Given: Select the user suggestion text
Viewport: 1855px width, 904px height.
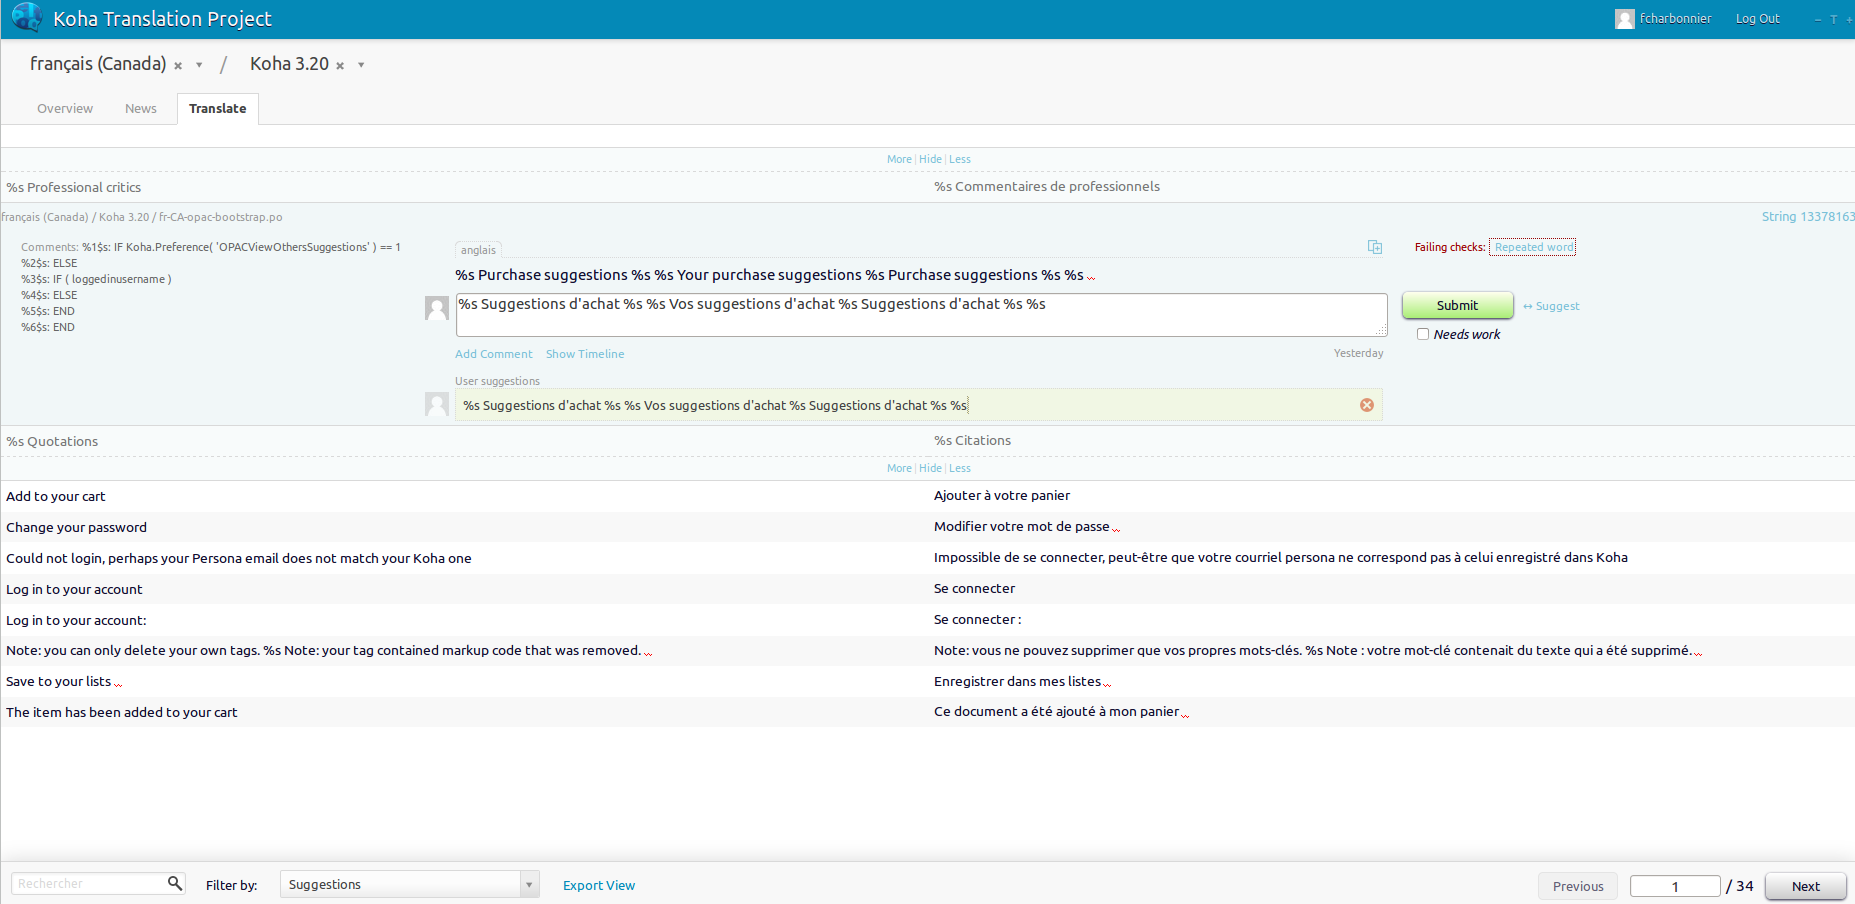Looking at the screenshot, I should (715, 405).
